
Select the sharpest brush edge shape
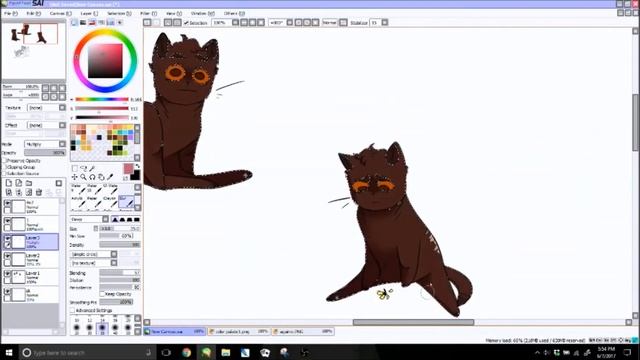pos(115,220)
